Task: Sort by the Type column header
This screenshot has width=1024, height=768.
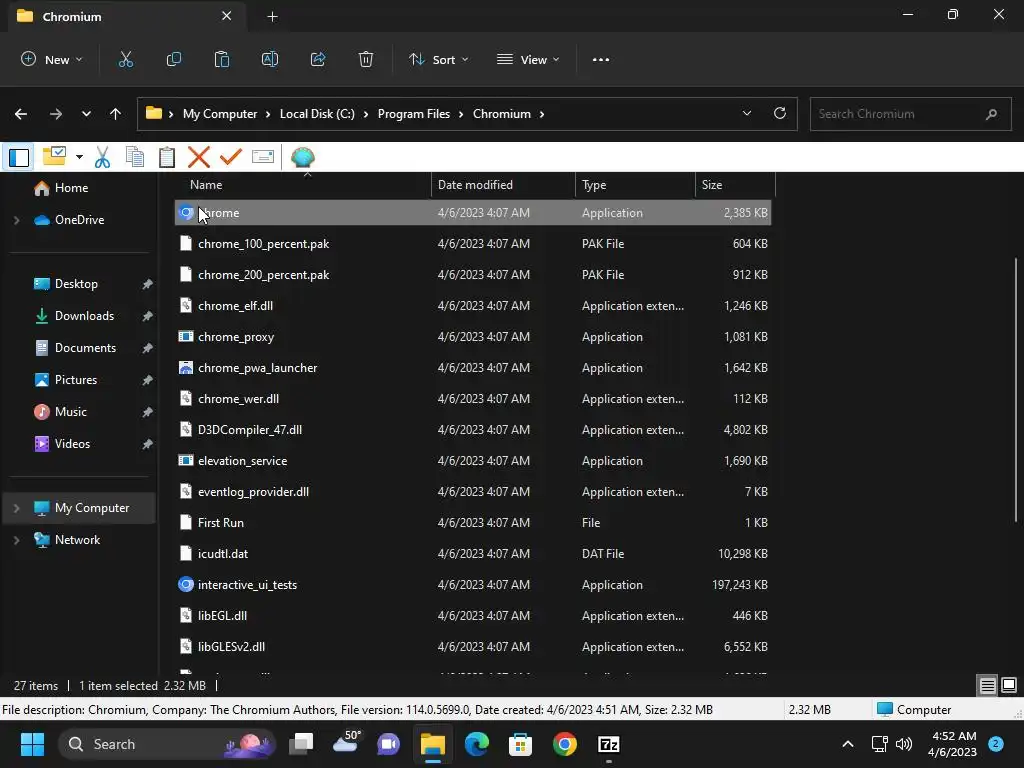Action: coord(635,185)
